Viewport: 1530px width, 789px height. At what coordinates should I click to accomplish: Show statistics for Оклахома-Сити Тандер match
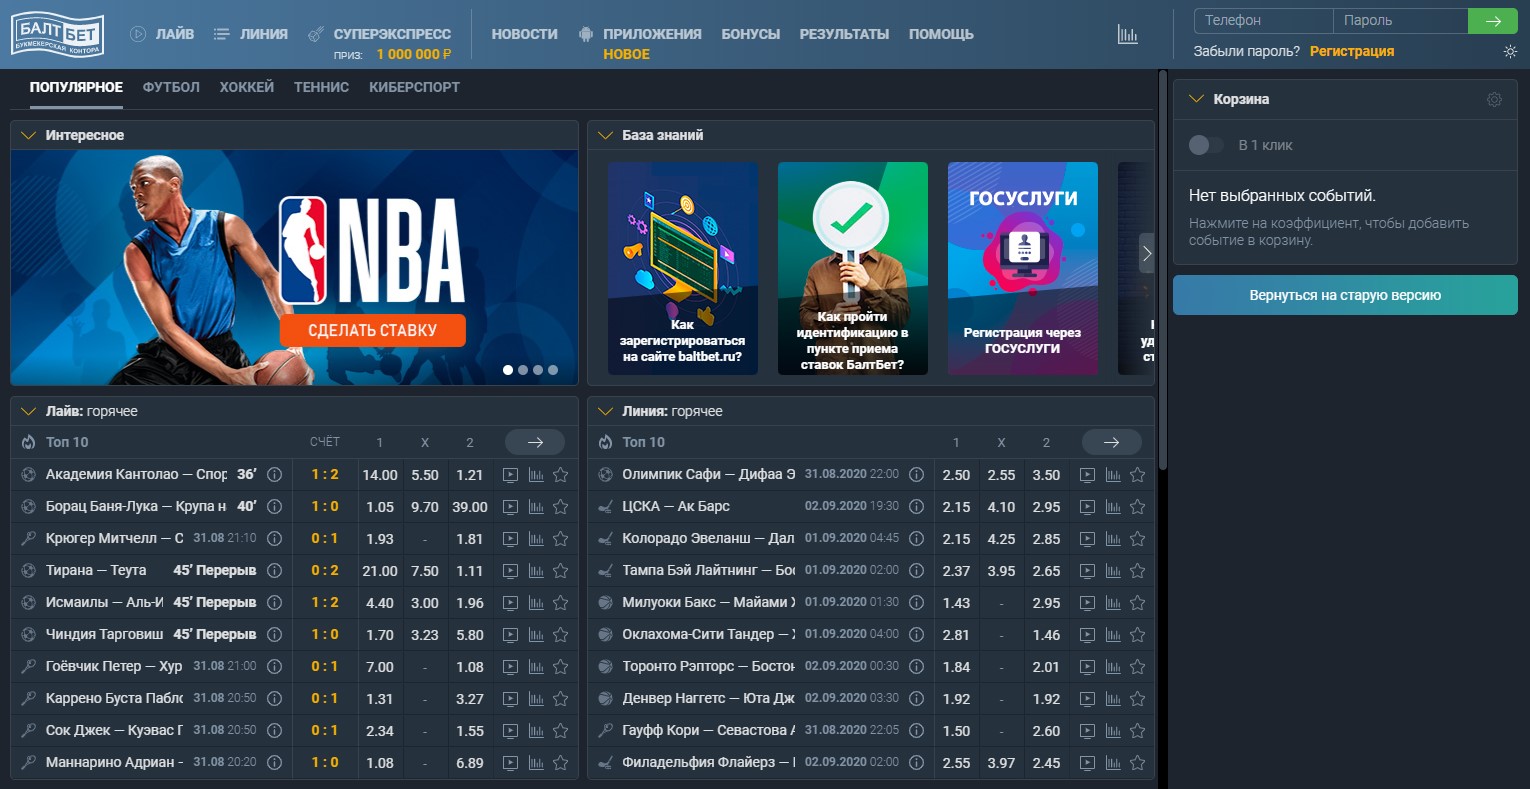tap(1113, 635)
